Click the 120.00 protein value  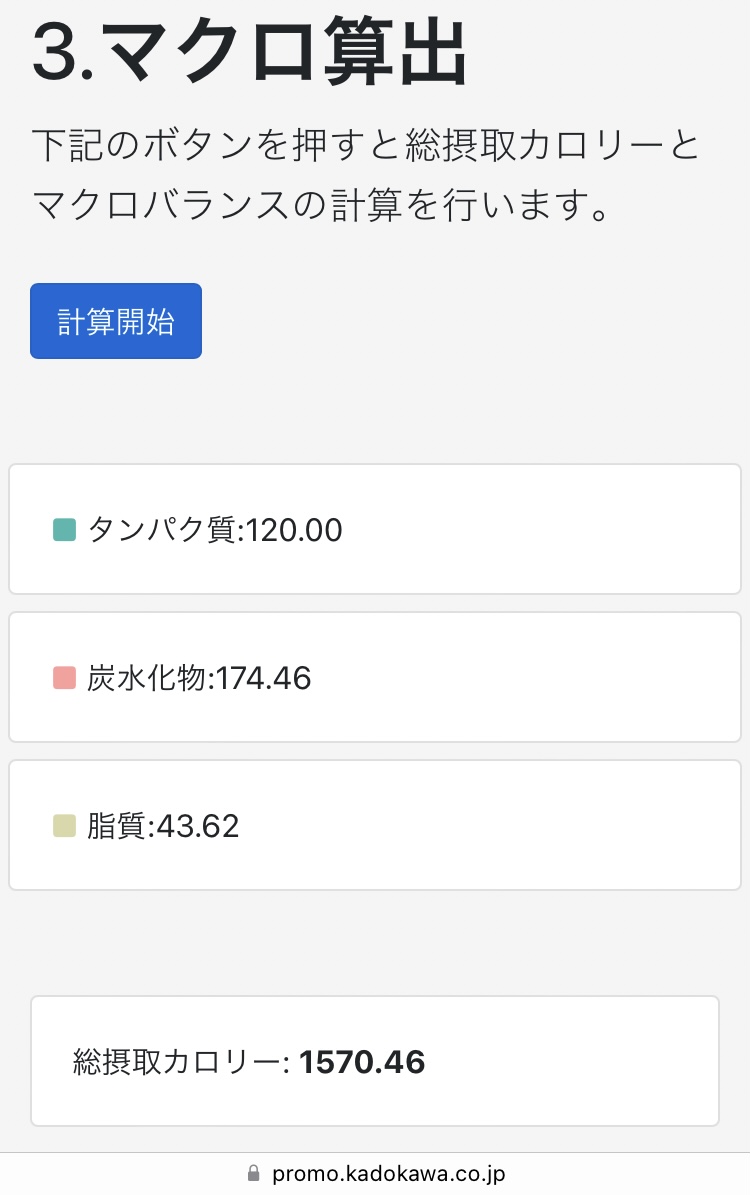pos(294,530)
